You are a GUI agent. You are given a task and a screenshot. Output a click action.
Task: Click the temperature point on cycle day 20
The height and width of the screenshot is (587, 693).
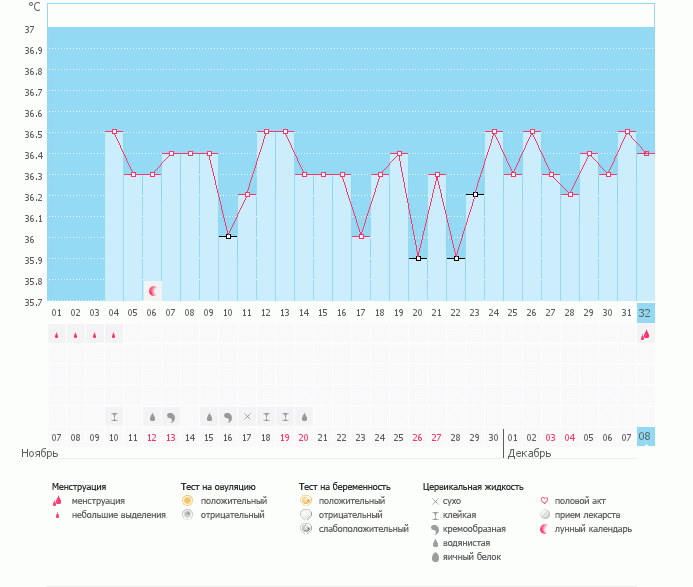click(419, 258)
